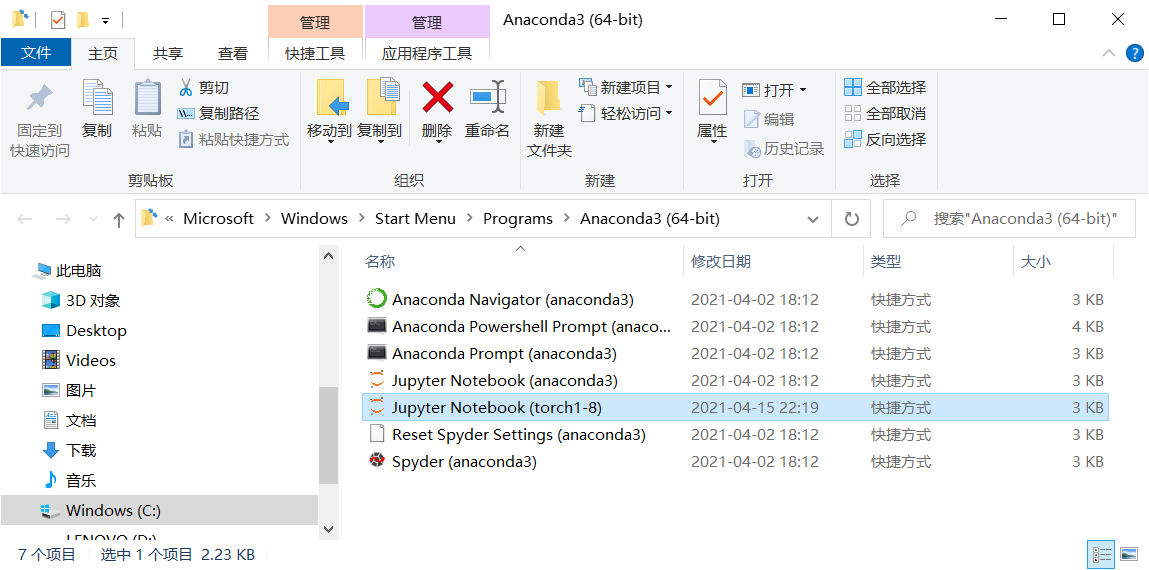This screenshot has height=570, width=1149.
Task: Open the File (文件) tab
Action: pos(36,53)
